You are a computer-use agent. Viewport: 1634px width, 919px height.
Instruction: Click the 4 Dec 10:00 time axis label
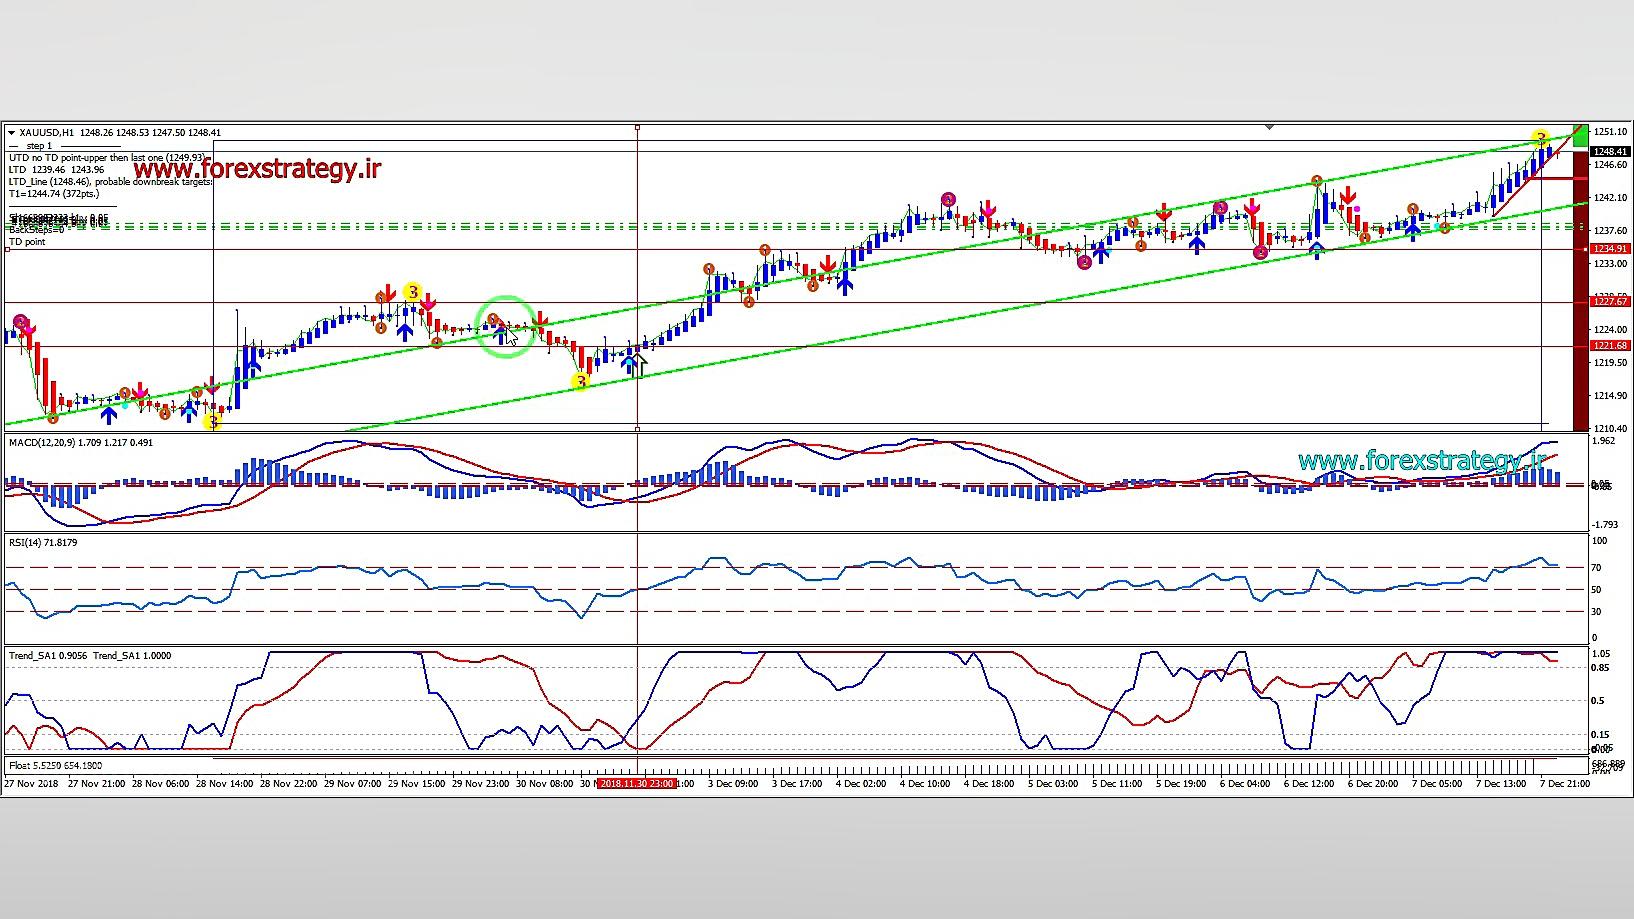pos(925,784)
